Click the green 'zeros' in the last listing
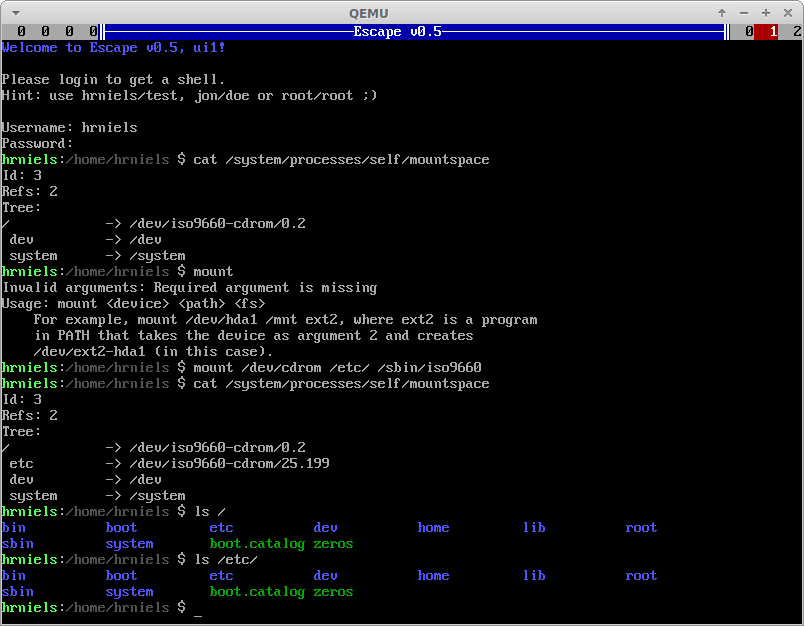The height and width of the screenshot is (626, 804). (333, 592)
